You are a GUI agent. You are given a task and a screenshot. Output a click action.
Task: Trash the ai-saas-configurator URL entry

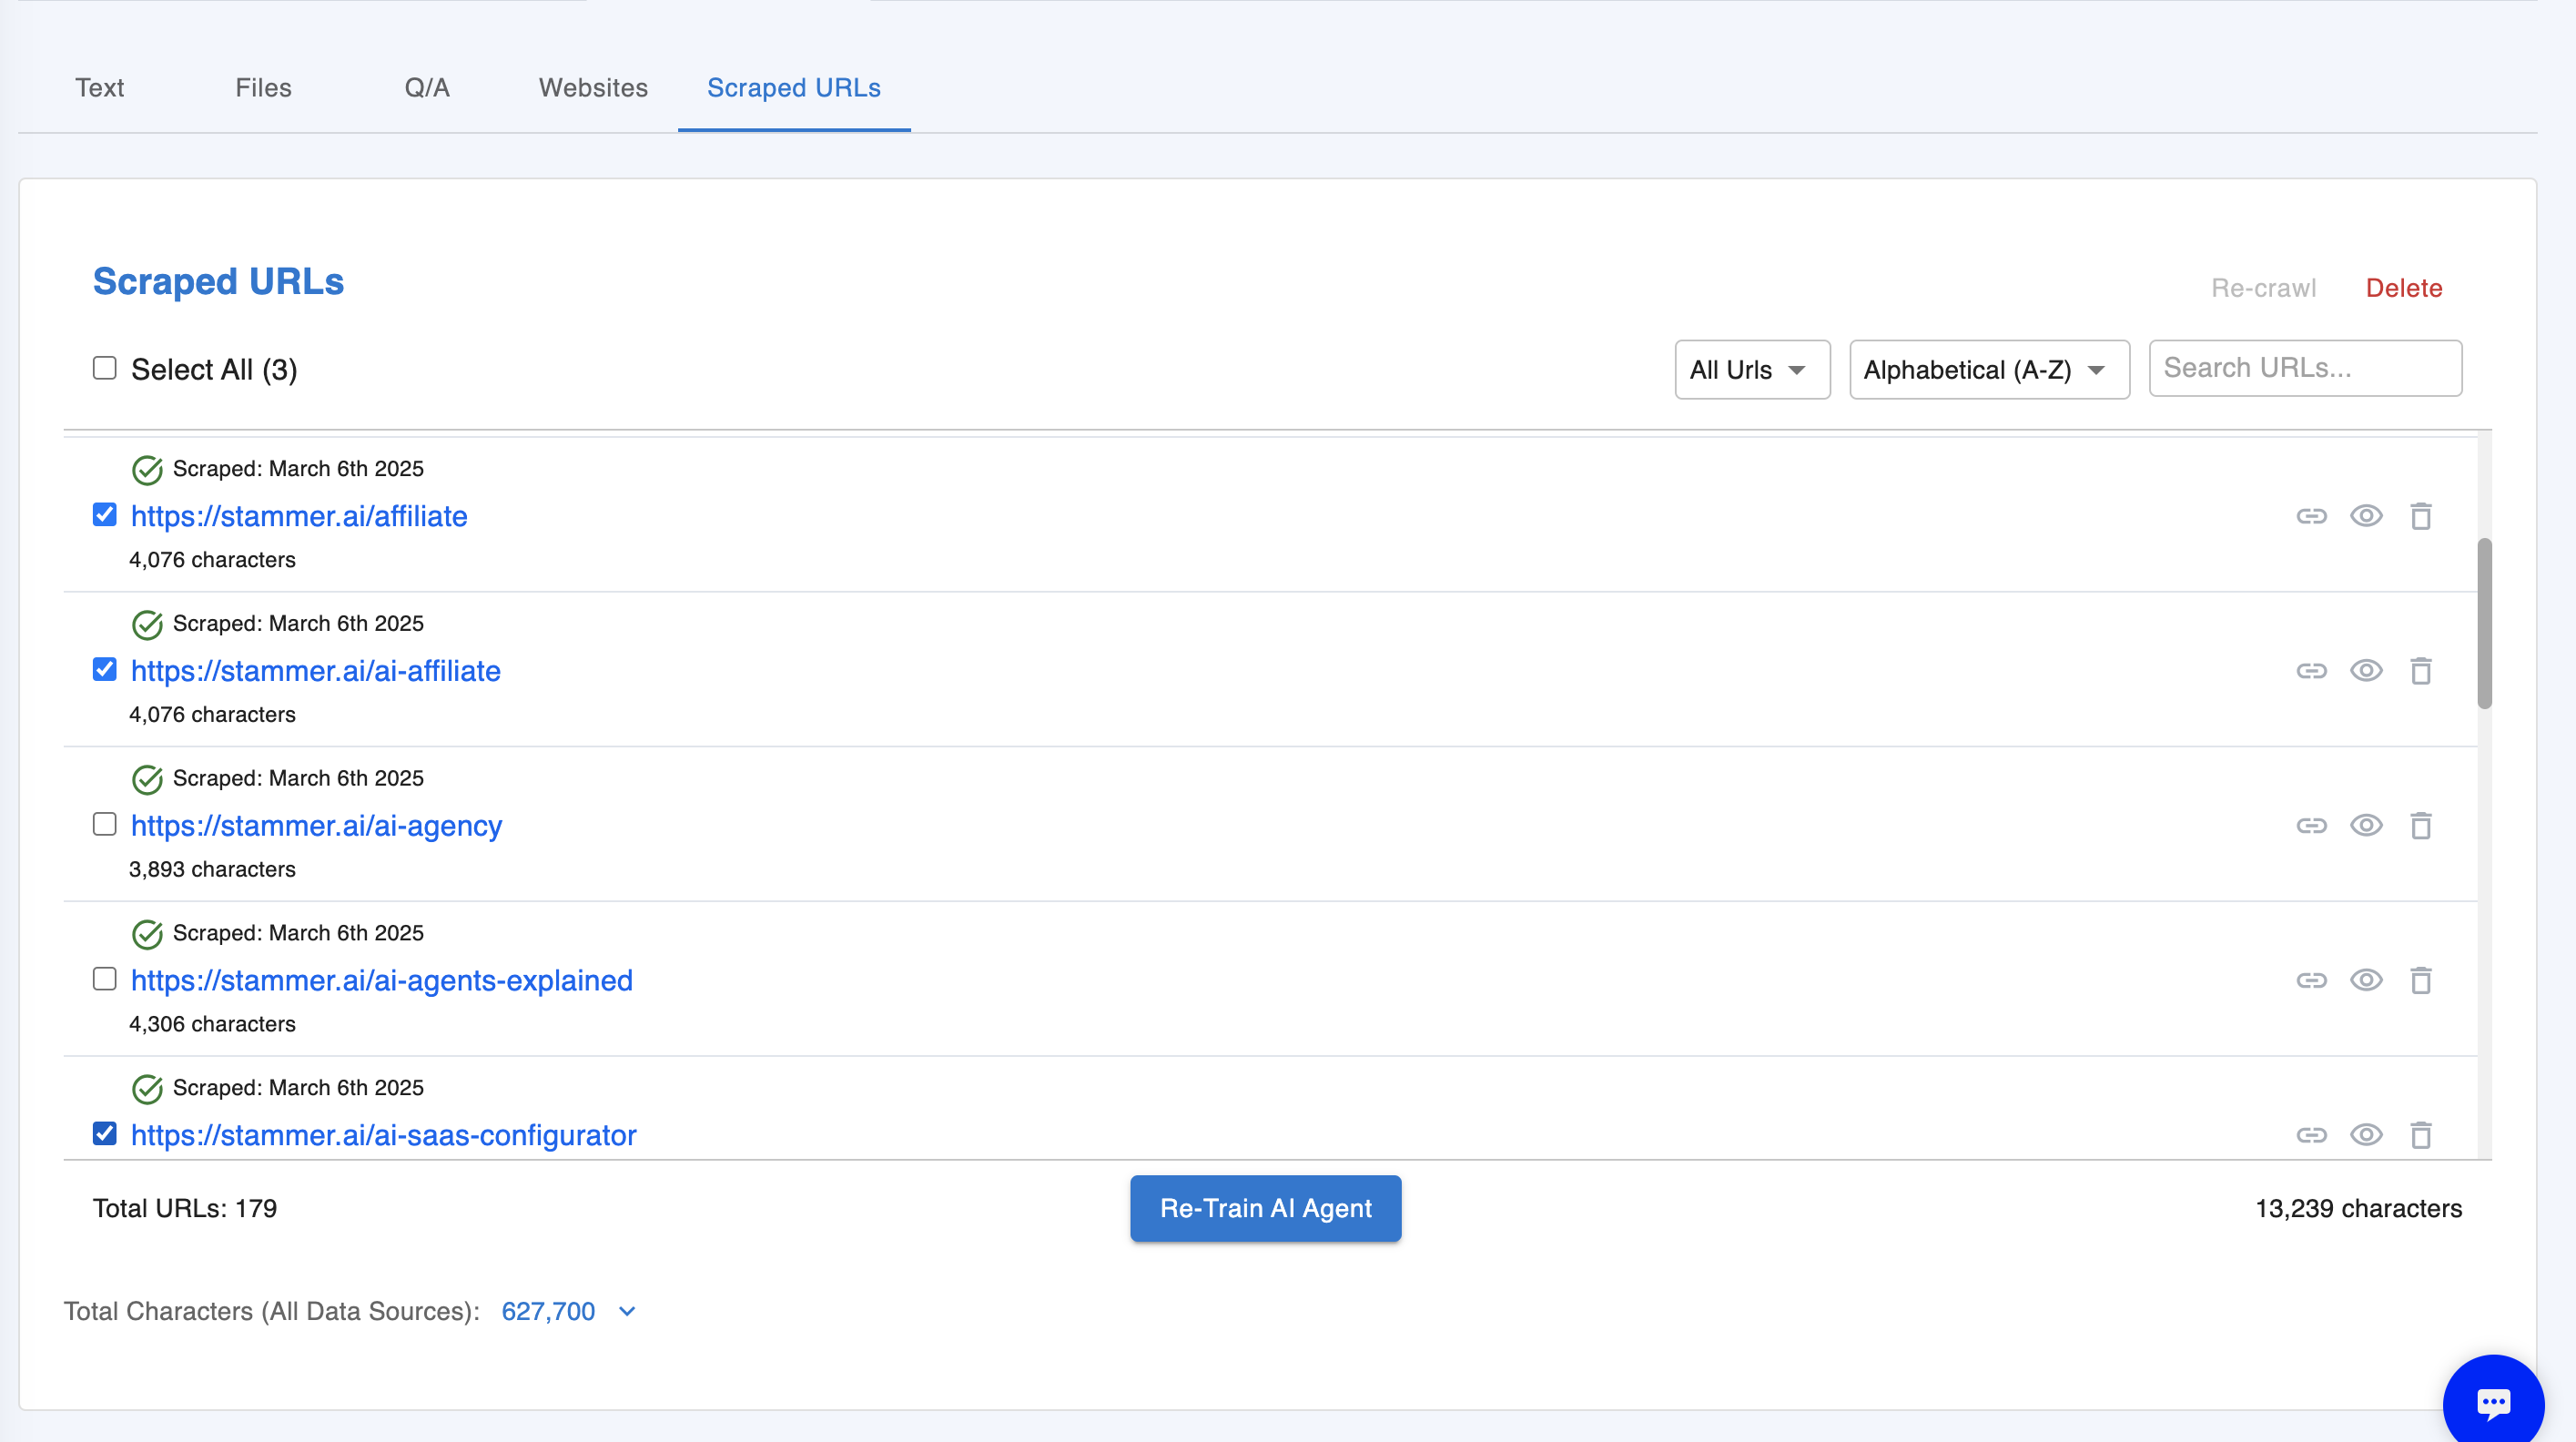(x=2421, y=1135)
